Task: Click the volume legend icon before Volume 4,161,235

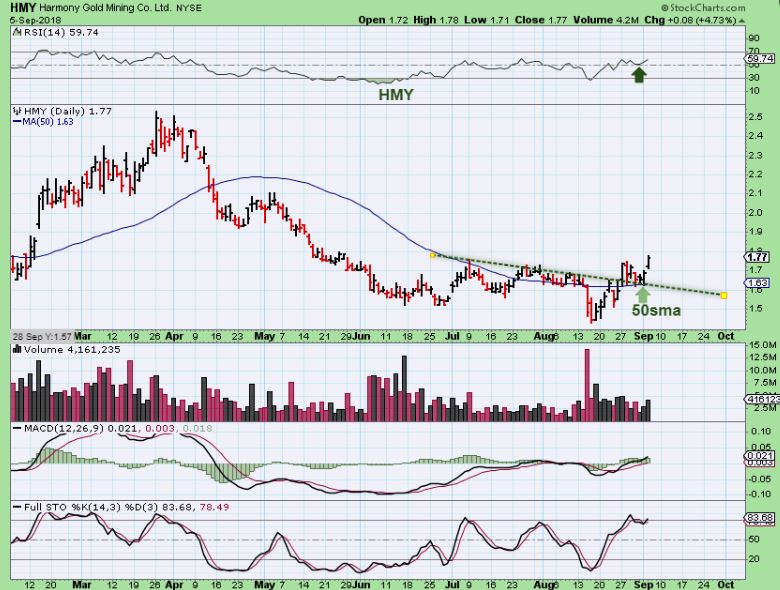Action: [x=17, y=350]
